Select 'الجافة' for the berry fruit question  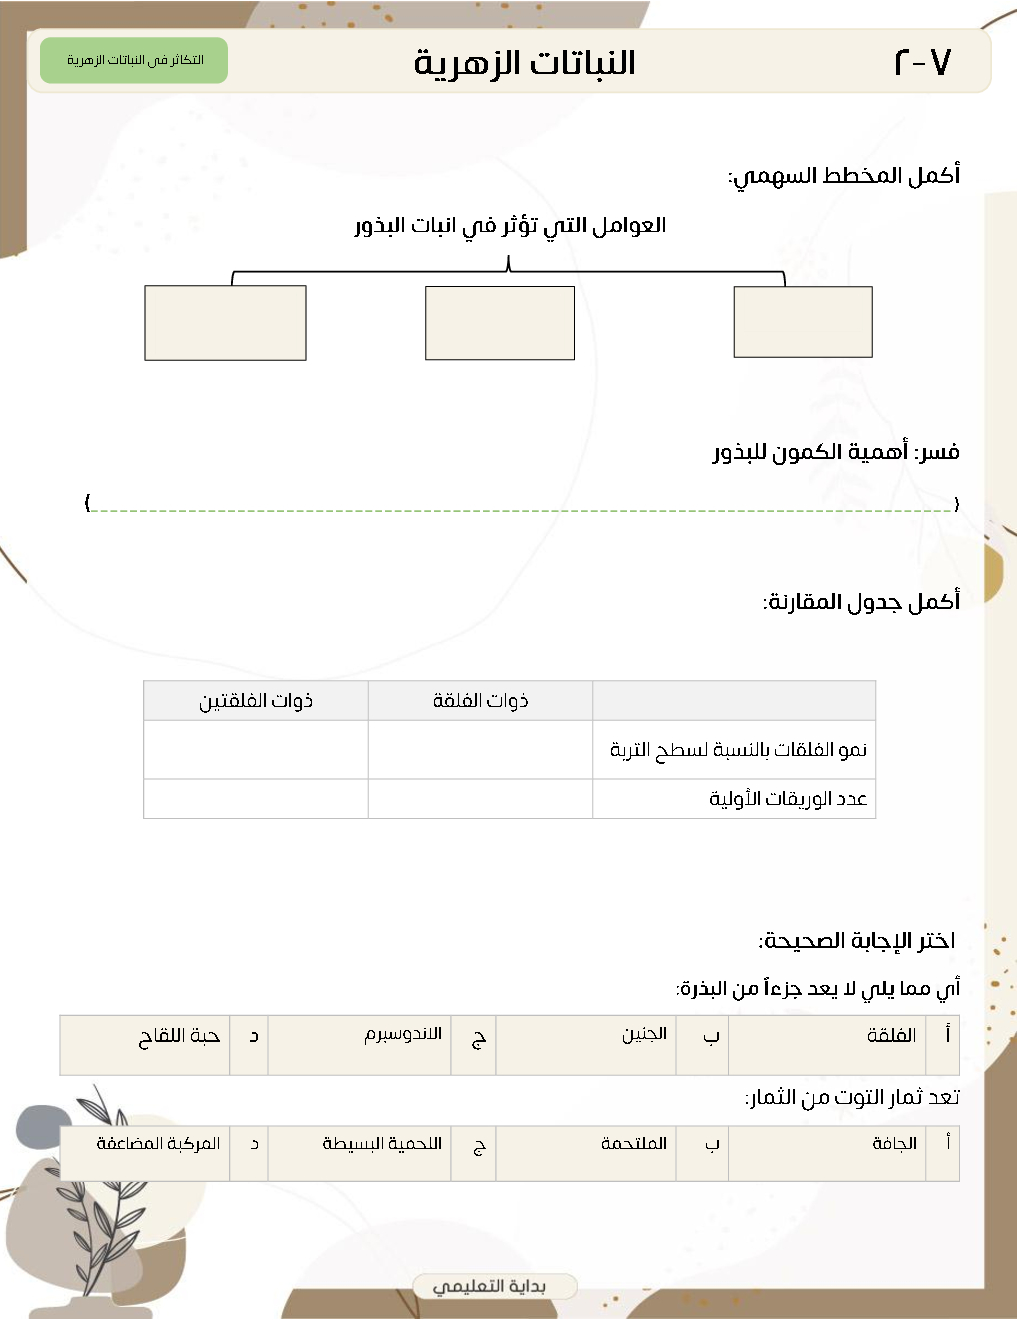pyautogui.click(x=894, y=1144)
